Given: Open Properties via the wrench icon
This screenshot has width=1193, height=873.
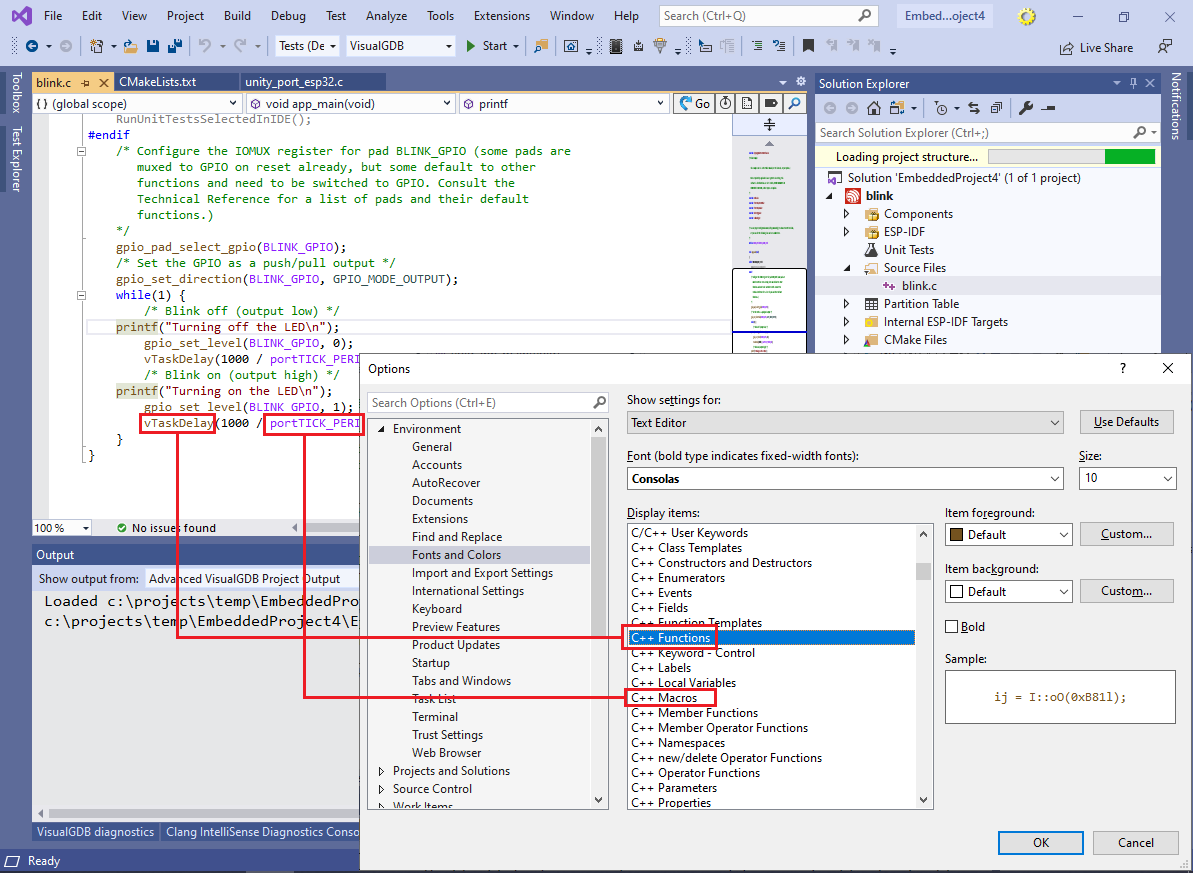Looking at the screenshot, I should point(1026,108).
